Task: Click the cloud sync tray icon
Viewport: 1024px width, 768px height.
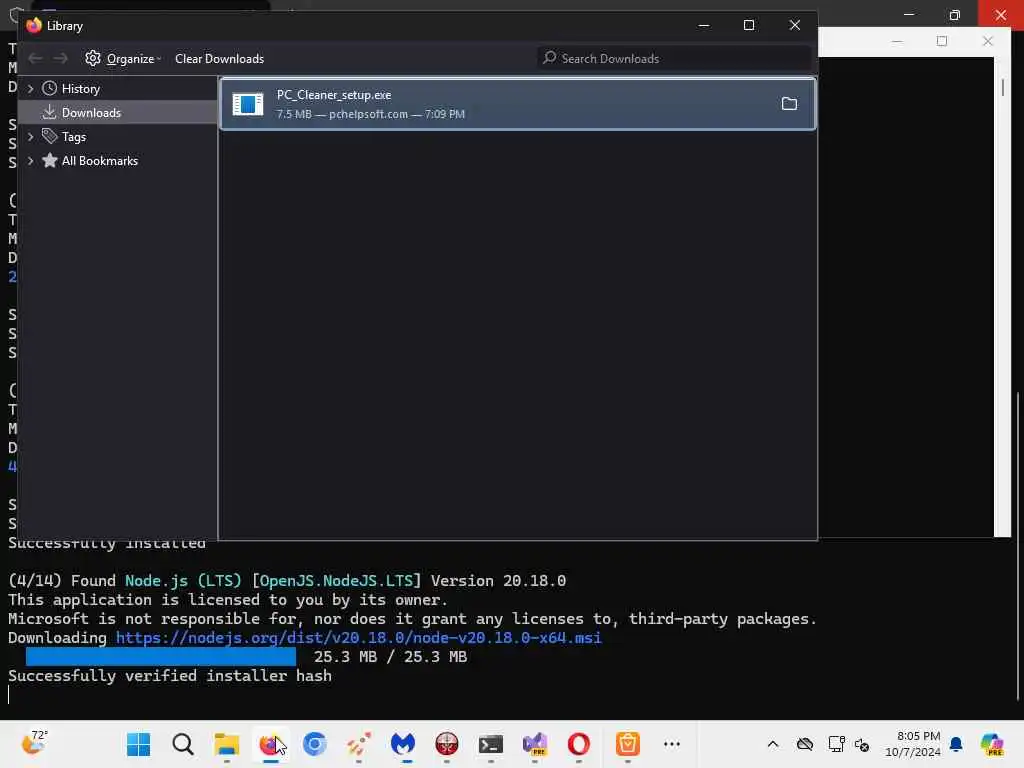Action: [x=805, y=744]
